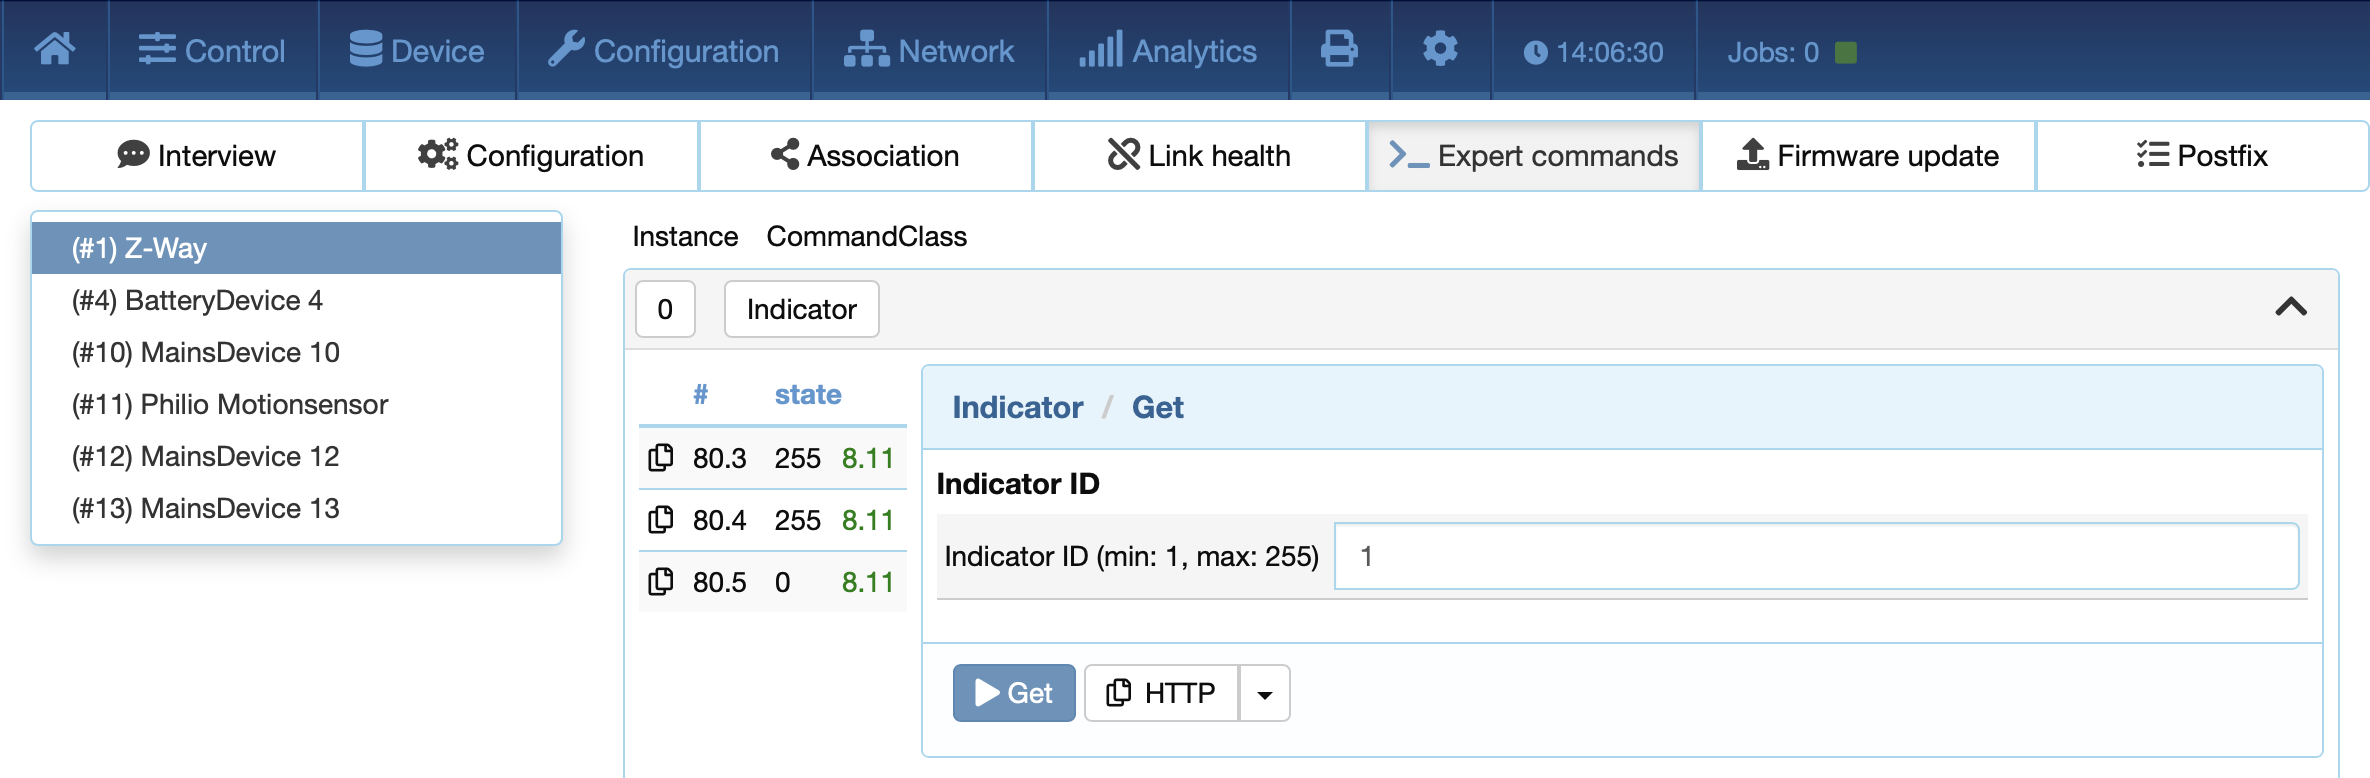This screenshot has width=2370, height=778.
Task: Open the HTTP dropdown arrow
Action: 1265,693
